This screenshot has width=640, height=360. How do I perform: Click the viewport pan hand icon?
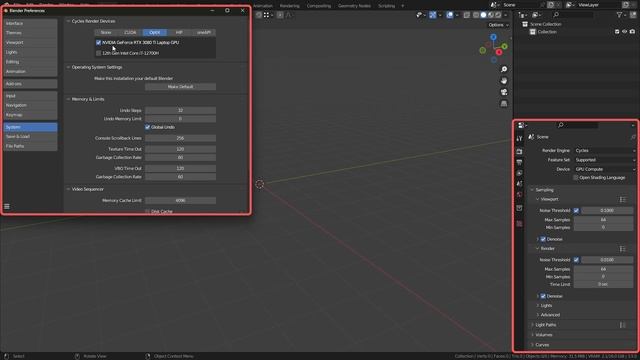click(504, 81)
